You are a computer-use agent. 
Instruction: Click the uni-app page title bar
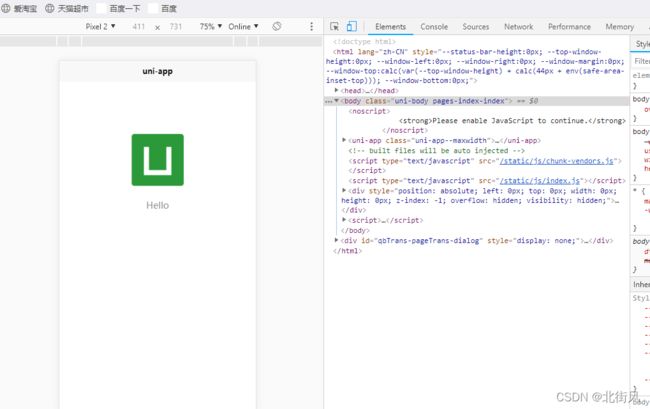pos(158,71)
